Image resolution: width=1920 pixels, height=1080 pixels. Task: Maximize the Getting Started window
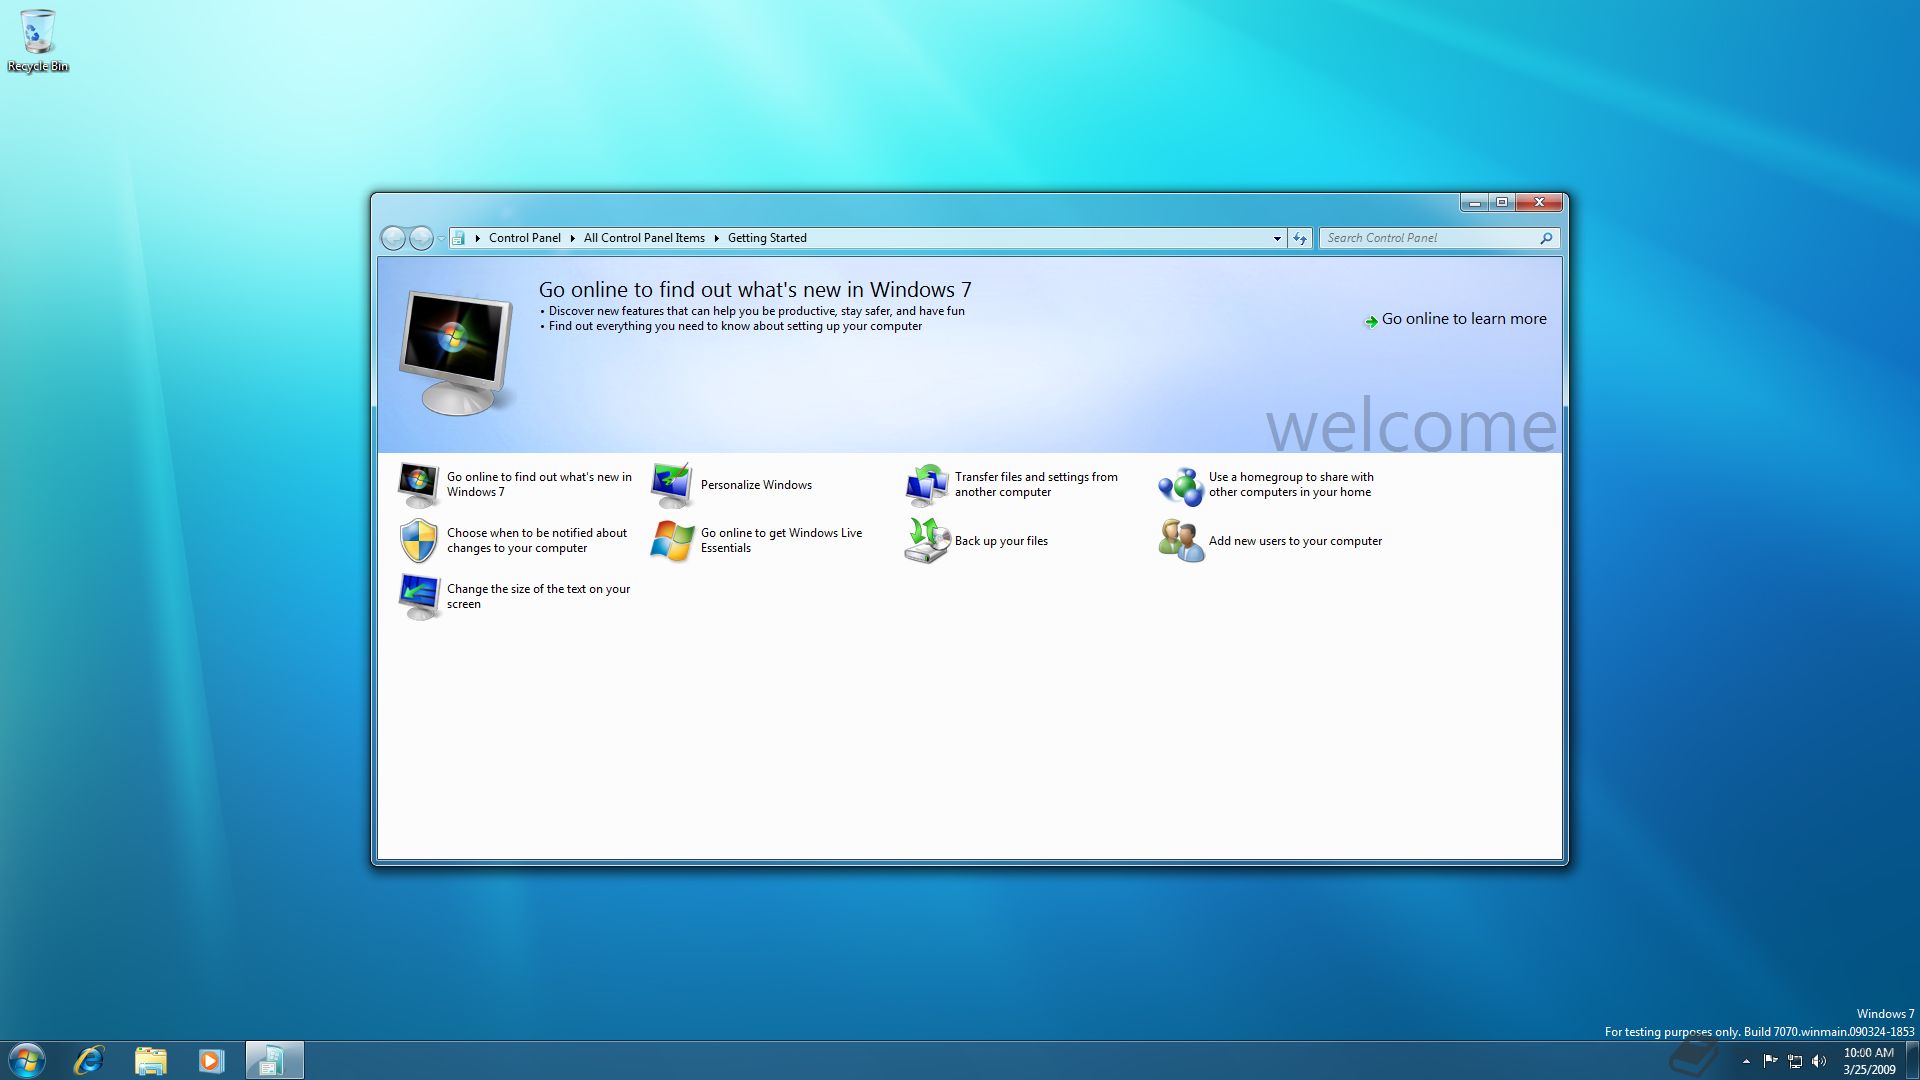1502,203
